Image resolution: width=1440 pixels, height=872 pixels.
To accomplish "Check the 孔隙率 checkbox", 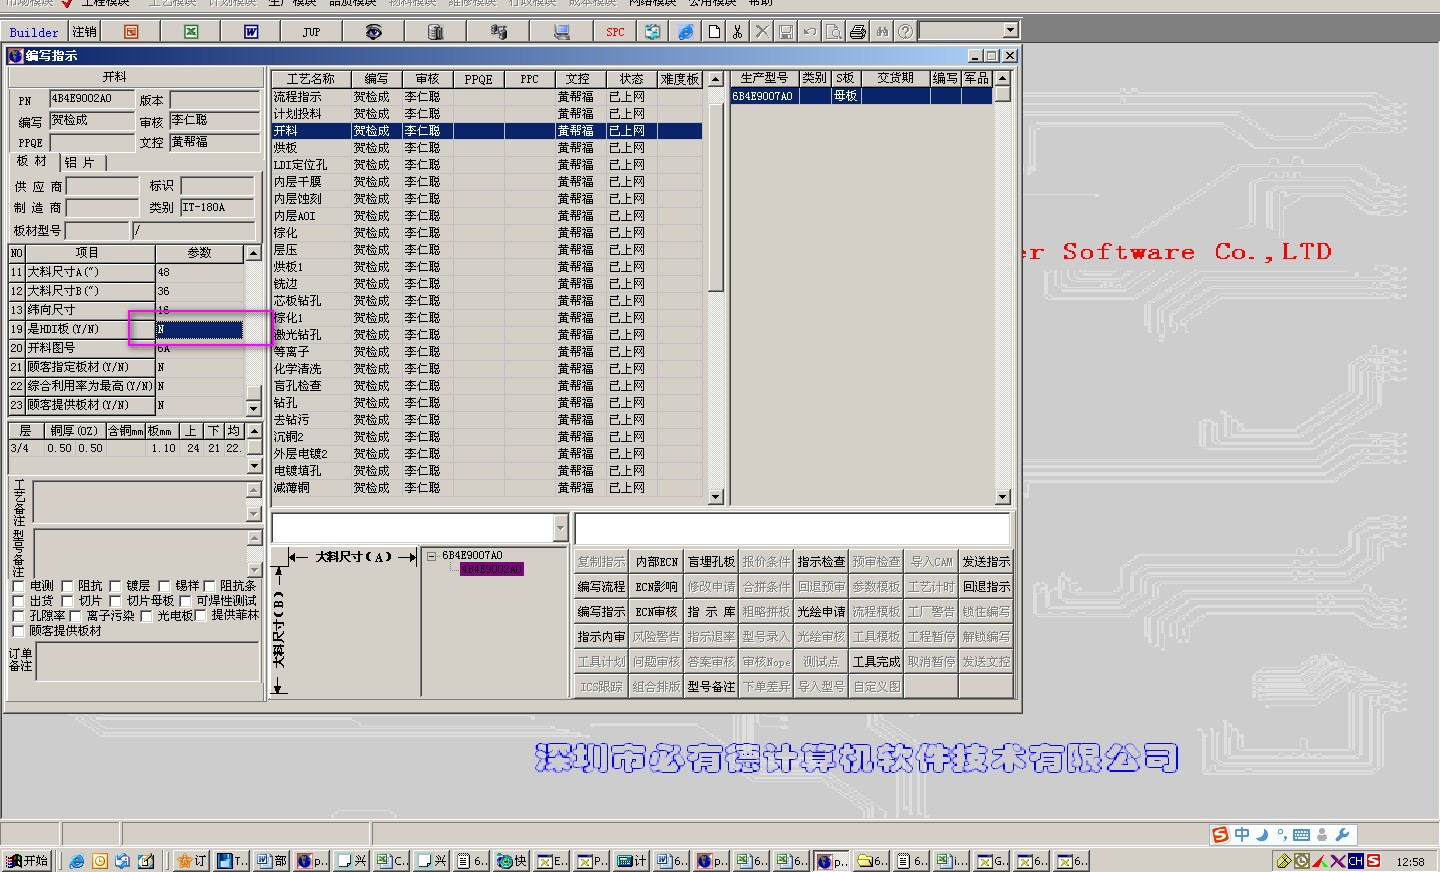I will [x=18, y=616].
